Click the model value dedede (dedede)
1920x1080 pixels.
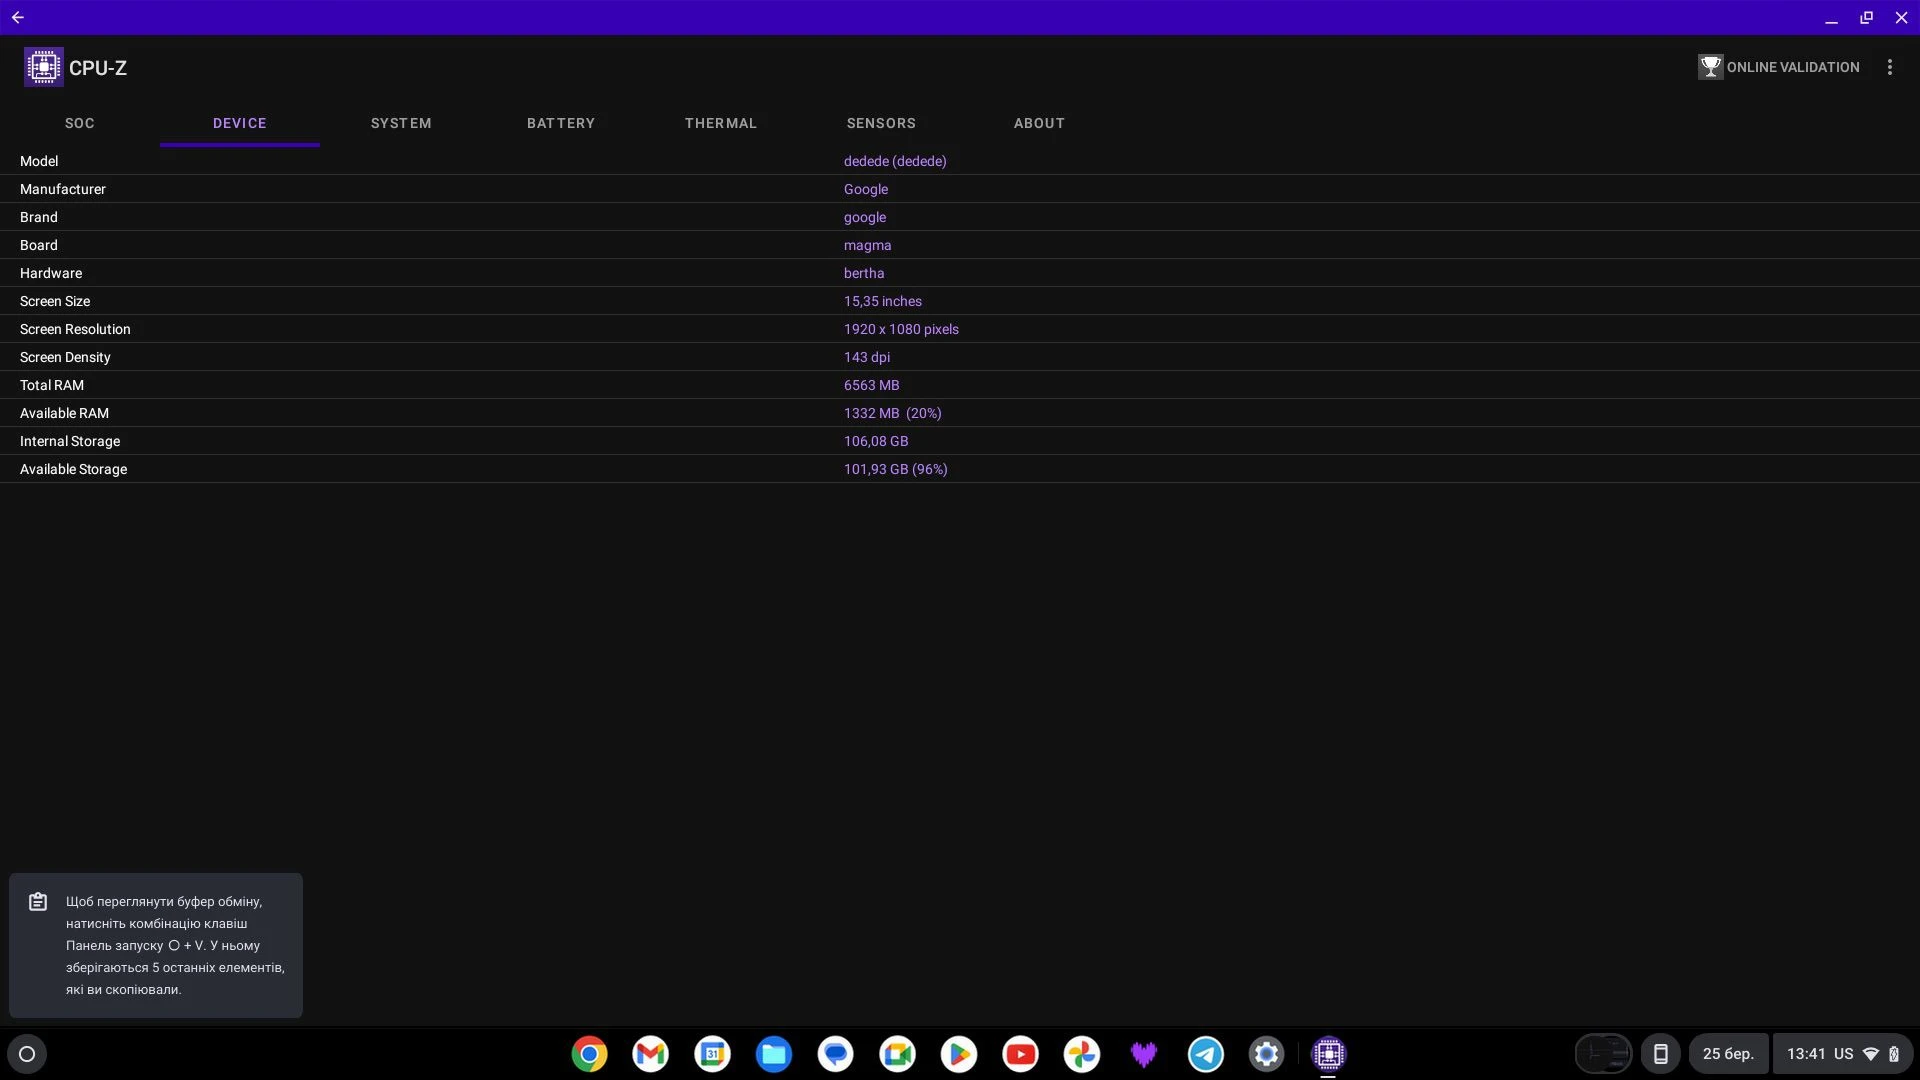pos(895,161)
